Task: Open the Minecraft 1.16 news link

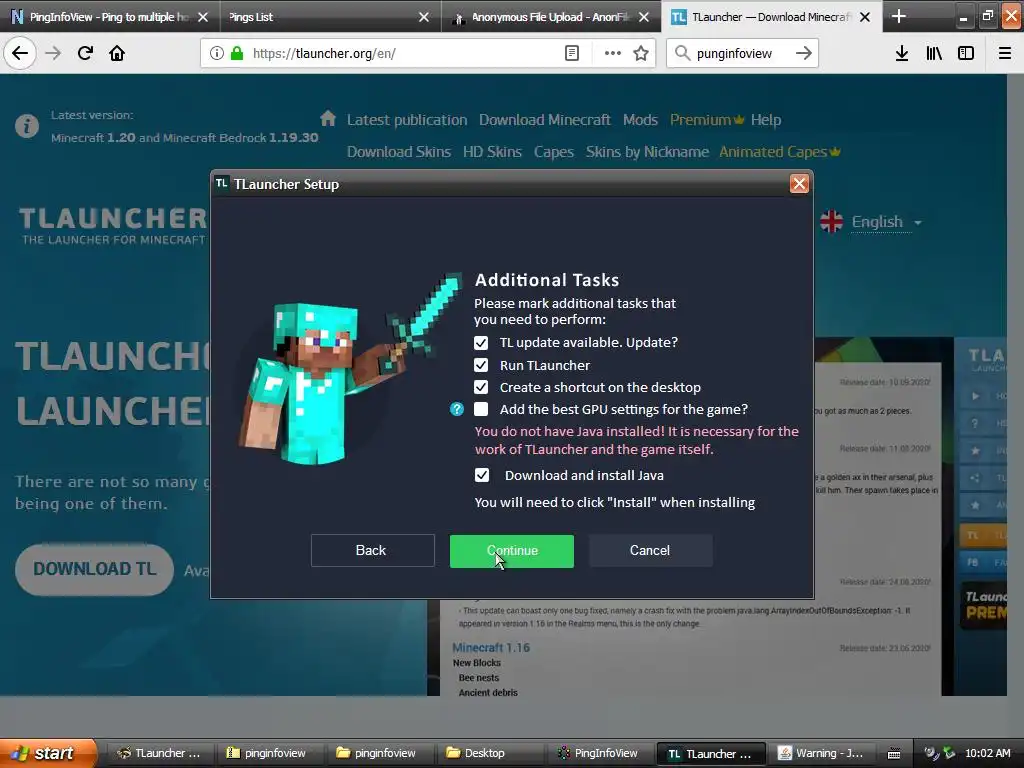Action: pyautogui.click(x=491, y=647)
